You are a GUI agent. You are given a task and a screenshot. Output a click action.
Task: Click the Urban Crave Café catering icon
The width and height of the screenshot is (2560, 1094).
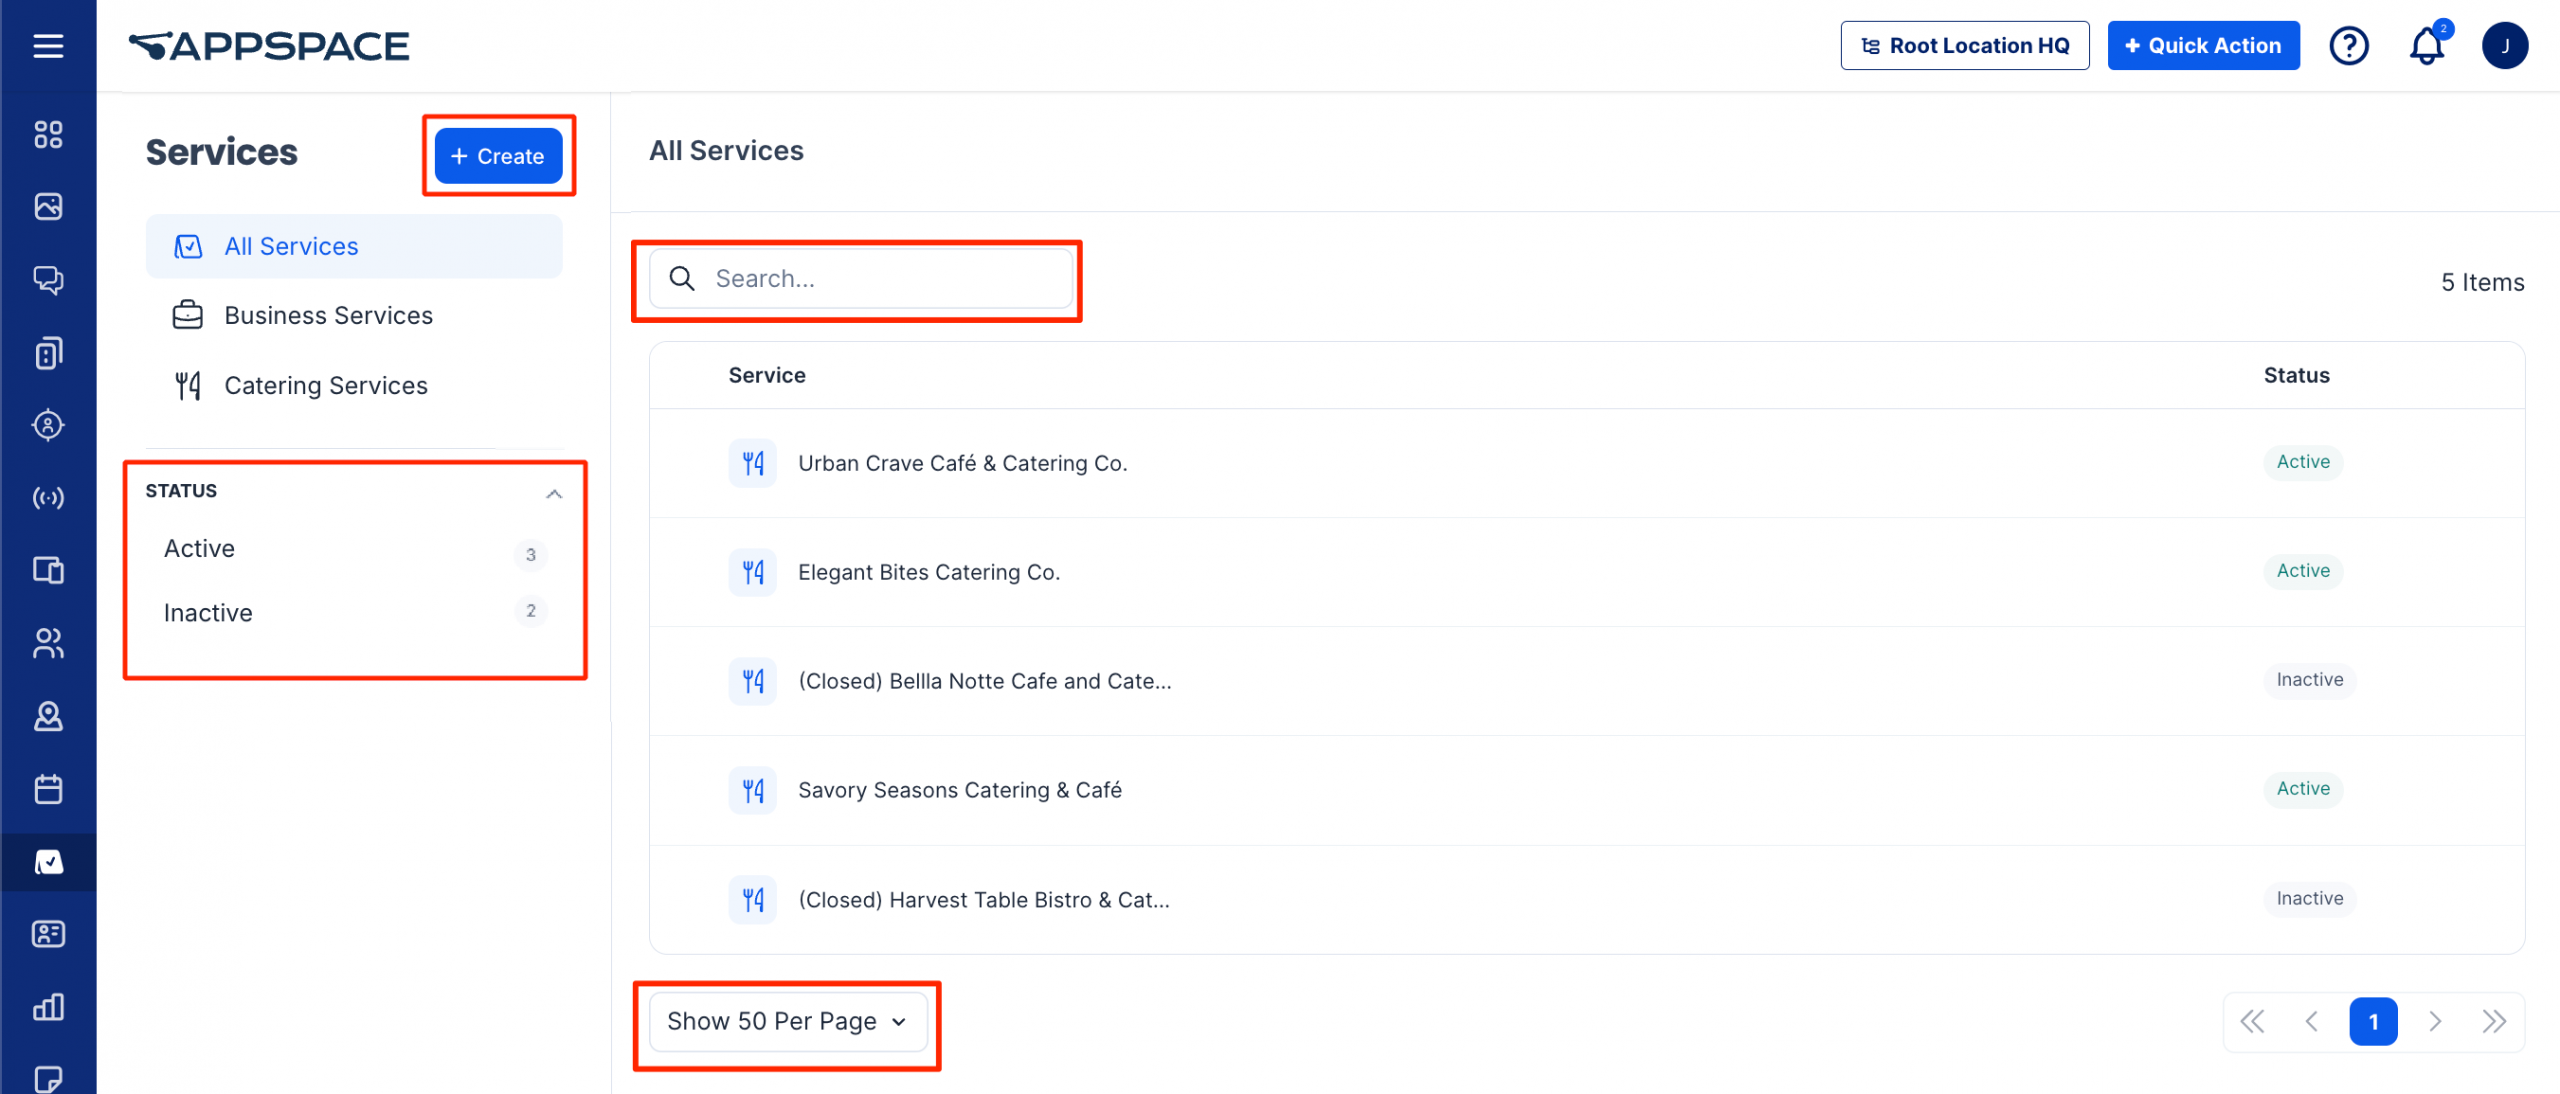point(753,463)
